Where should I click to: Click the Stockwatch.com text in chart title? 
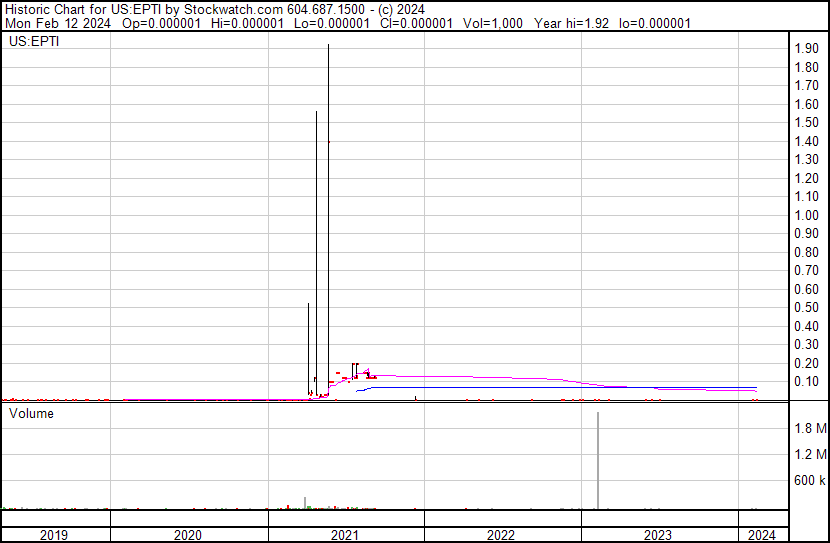pyautogui.click(x=217, y=9)
